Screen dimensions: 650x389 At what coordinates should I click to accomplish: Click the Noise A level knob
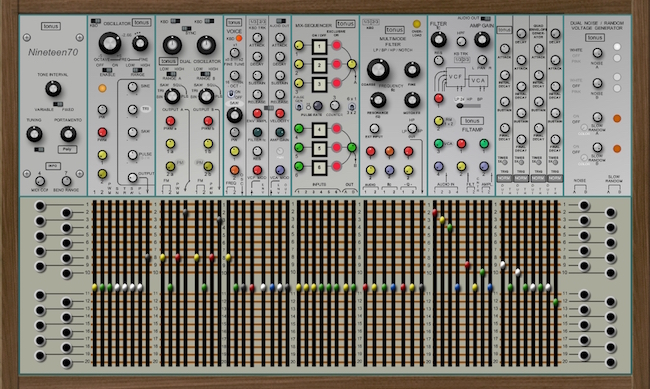[597, 53]
